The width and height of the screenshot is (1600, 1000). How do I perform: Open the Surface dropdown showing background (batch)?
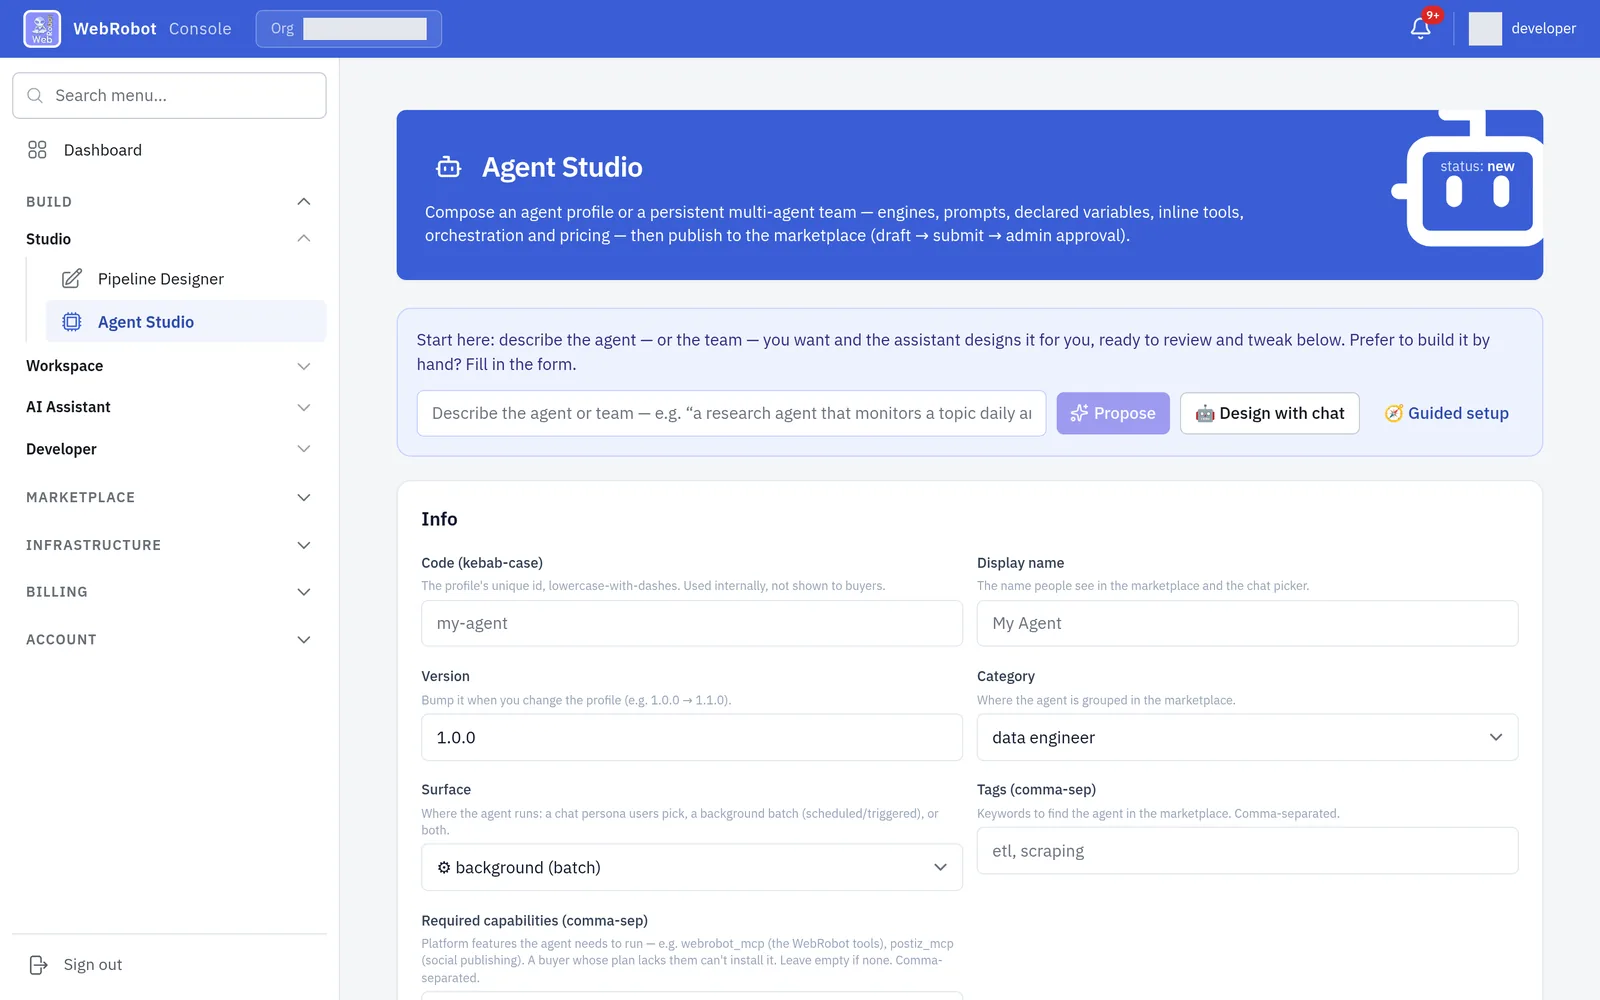pyautogui.click(x=691, y=867)
